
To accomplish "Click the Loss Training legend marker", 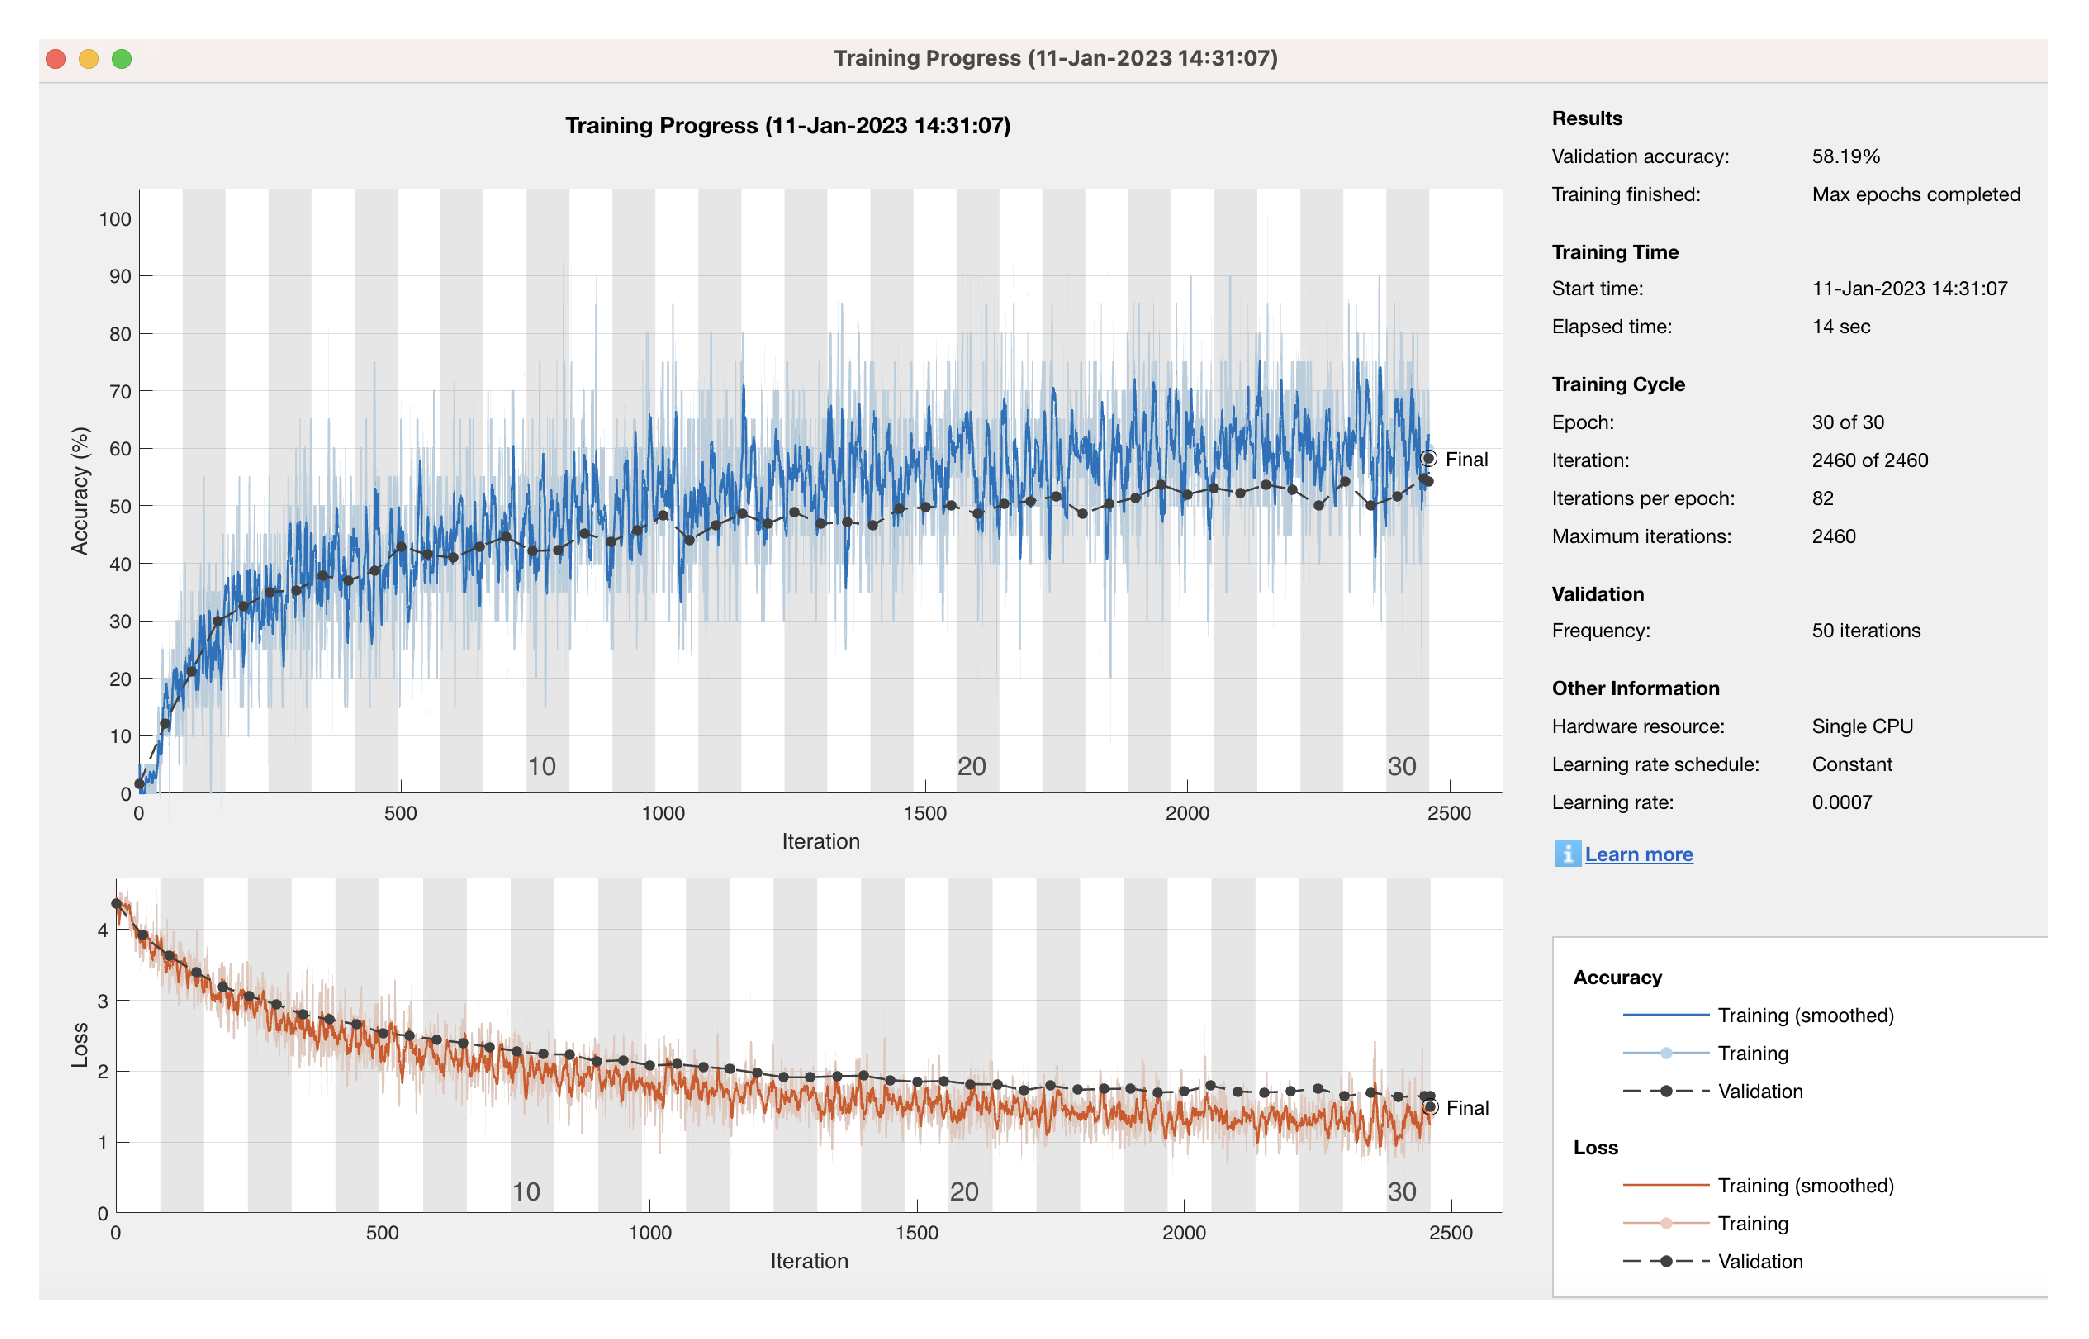I will click(1665, 1223).
